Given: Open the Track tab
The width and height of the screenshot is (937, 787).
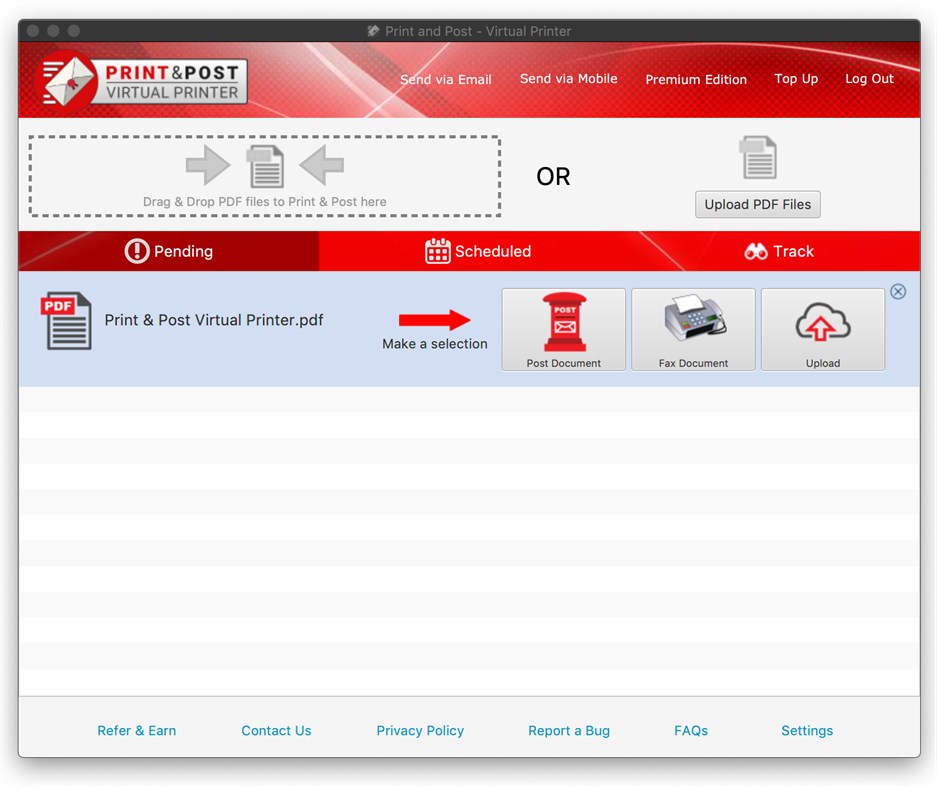Looking at the screenshot, I should click(x=779, y=251).
